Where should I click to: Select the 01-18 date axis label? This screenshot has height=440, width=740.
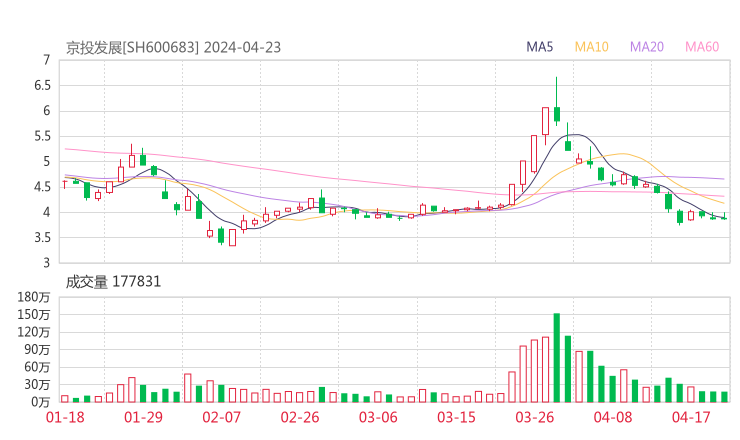[65, 417]
